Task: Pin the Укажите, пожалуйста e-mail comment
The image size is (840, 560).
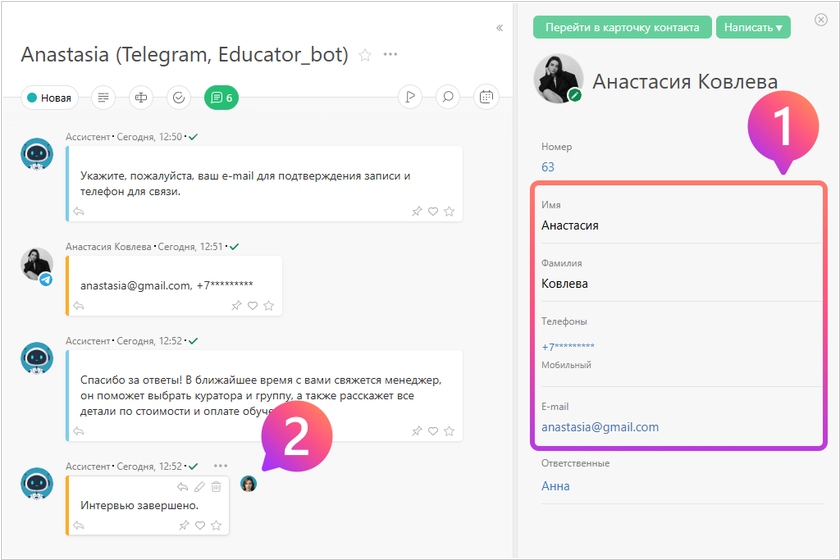Action: pyautogui.click(x=417, y=211)
